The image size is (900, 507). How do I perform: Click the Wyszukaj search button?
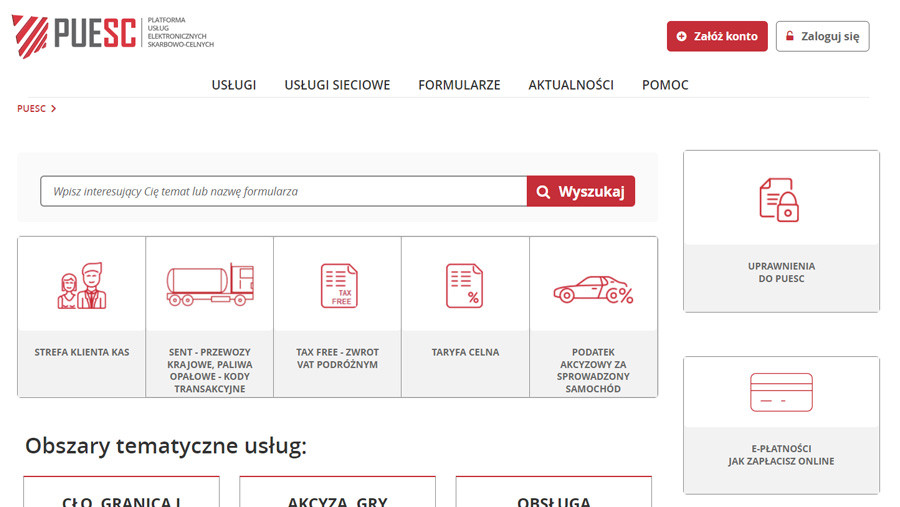(x=581, y=191)
